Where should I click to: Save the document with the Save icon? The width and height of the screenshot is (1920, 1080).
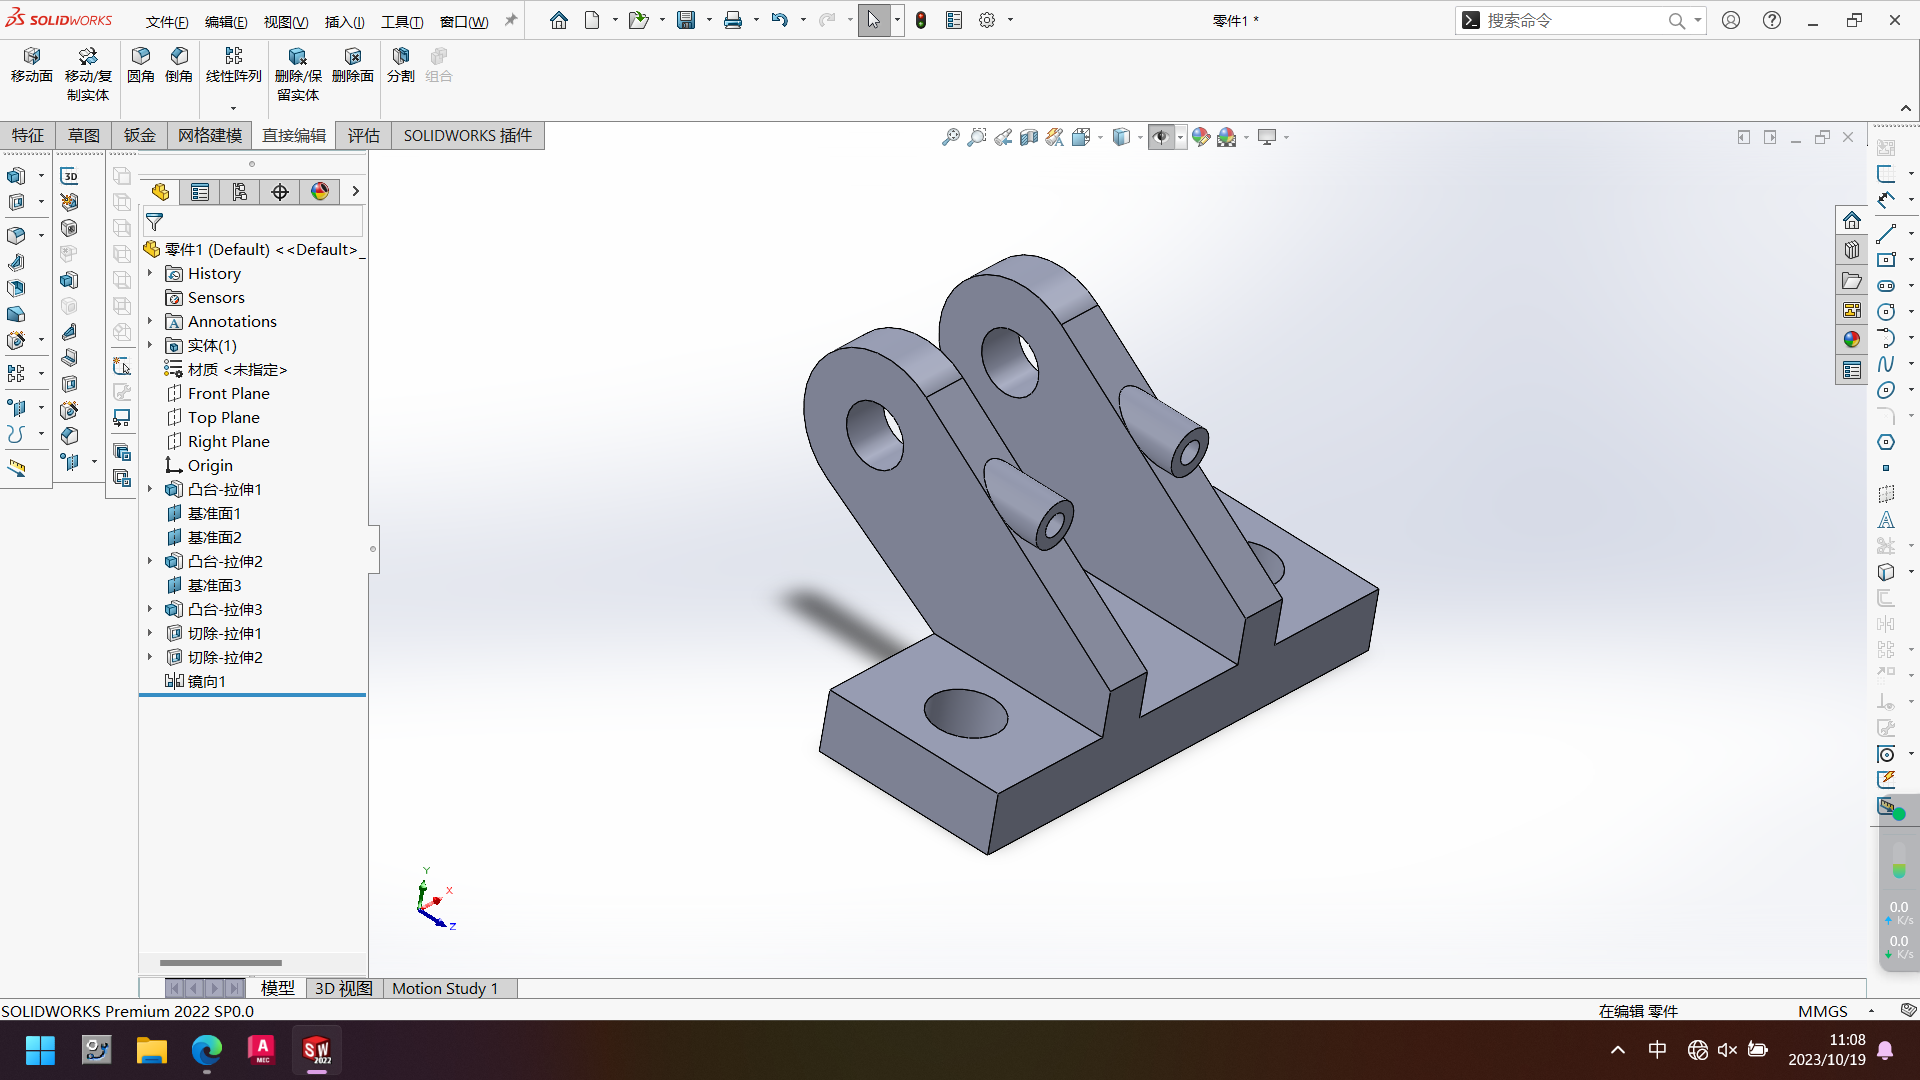686,20
